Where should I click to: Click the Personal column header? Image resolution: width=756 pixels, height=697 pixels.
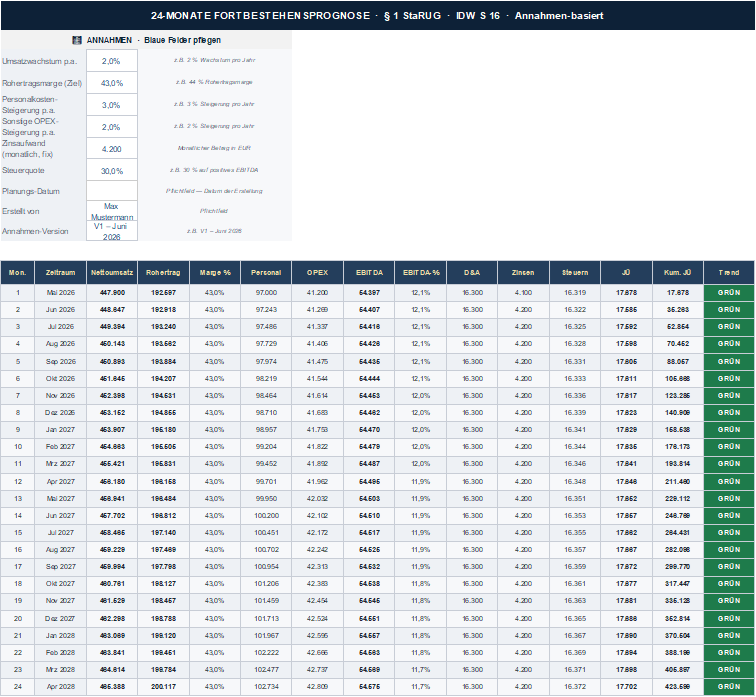coord(266,272)
